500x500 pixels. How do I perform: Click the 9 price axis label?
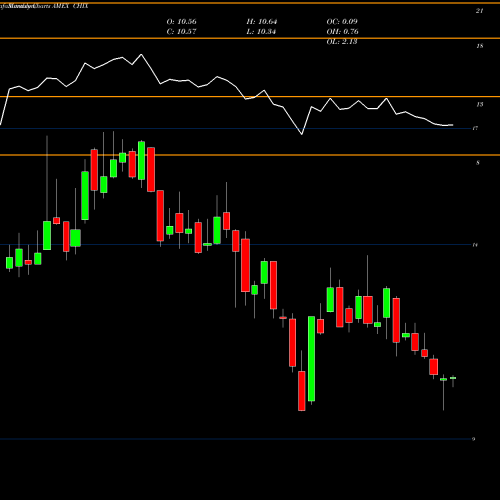click(x=473, y=439)
